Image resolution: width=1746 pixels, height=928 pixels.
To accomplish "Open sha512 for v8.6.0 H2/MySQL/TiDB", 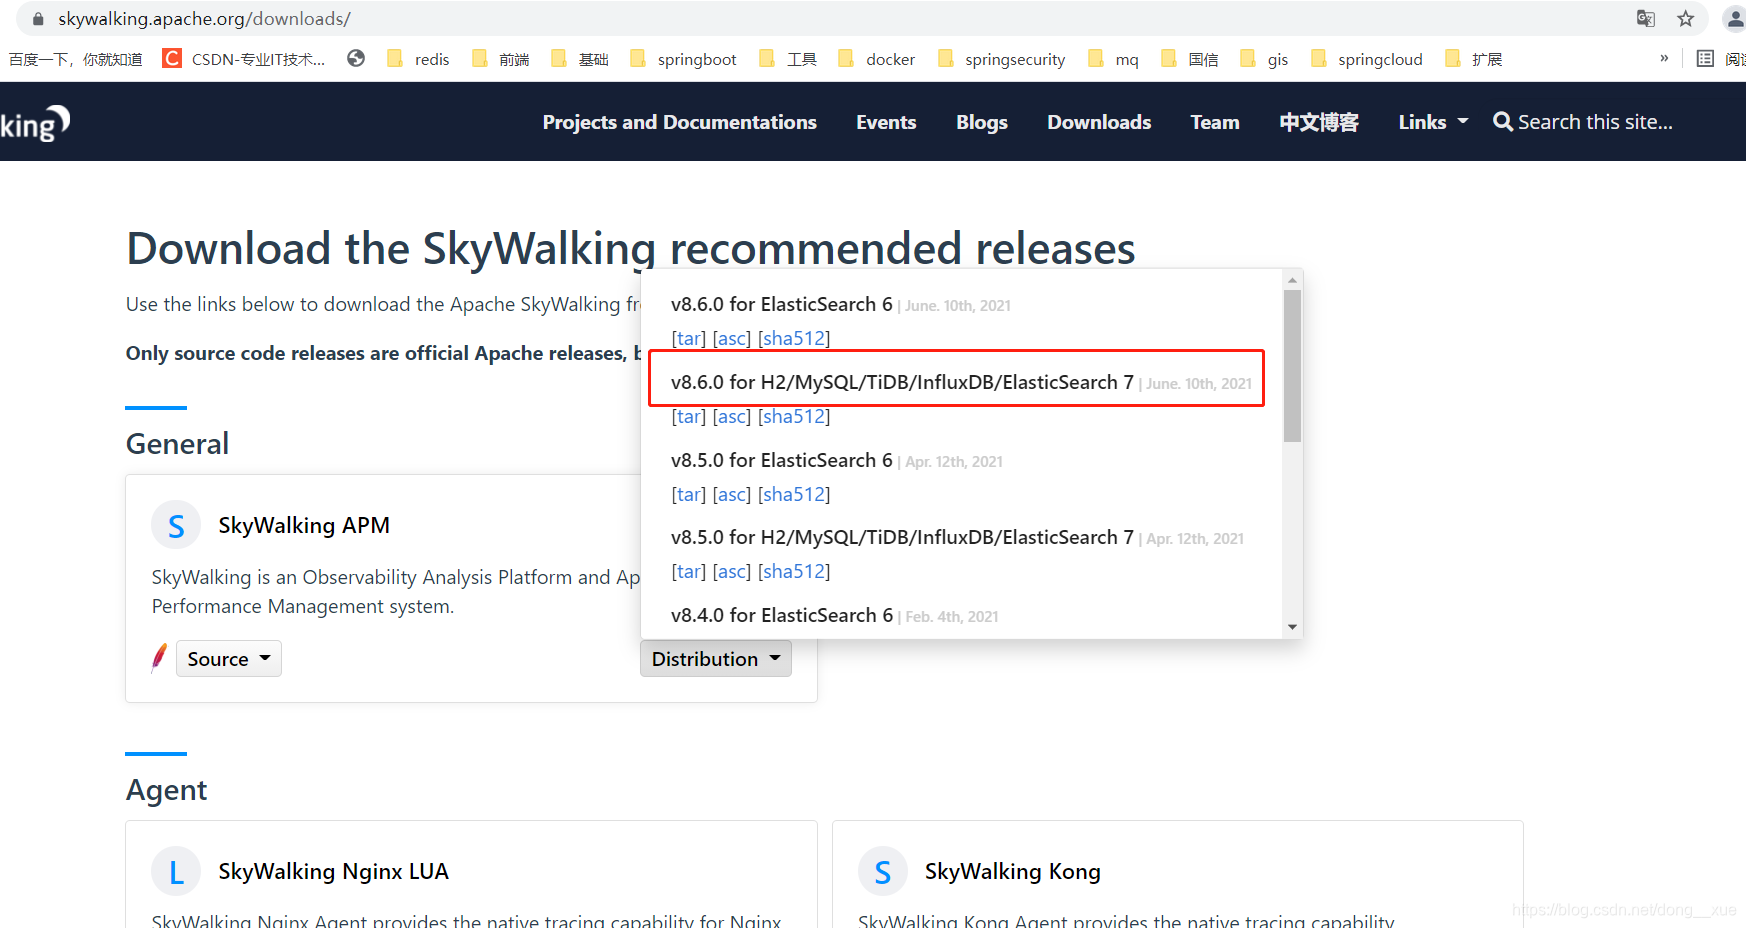I will tap(794, 416).
